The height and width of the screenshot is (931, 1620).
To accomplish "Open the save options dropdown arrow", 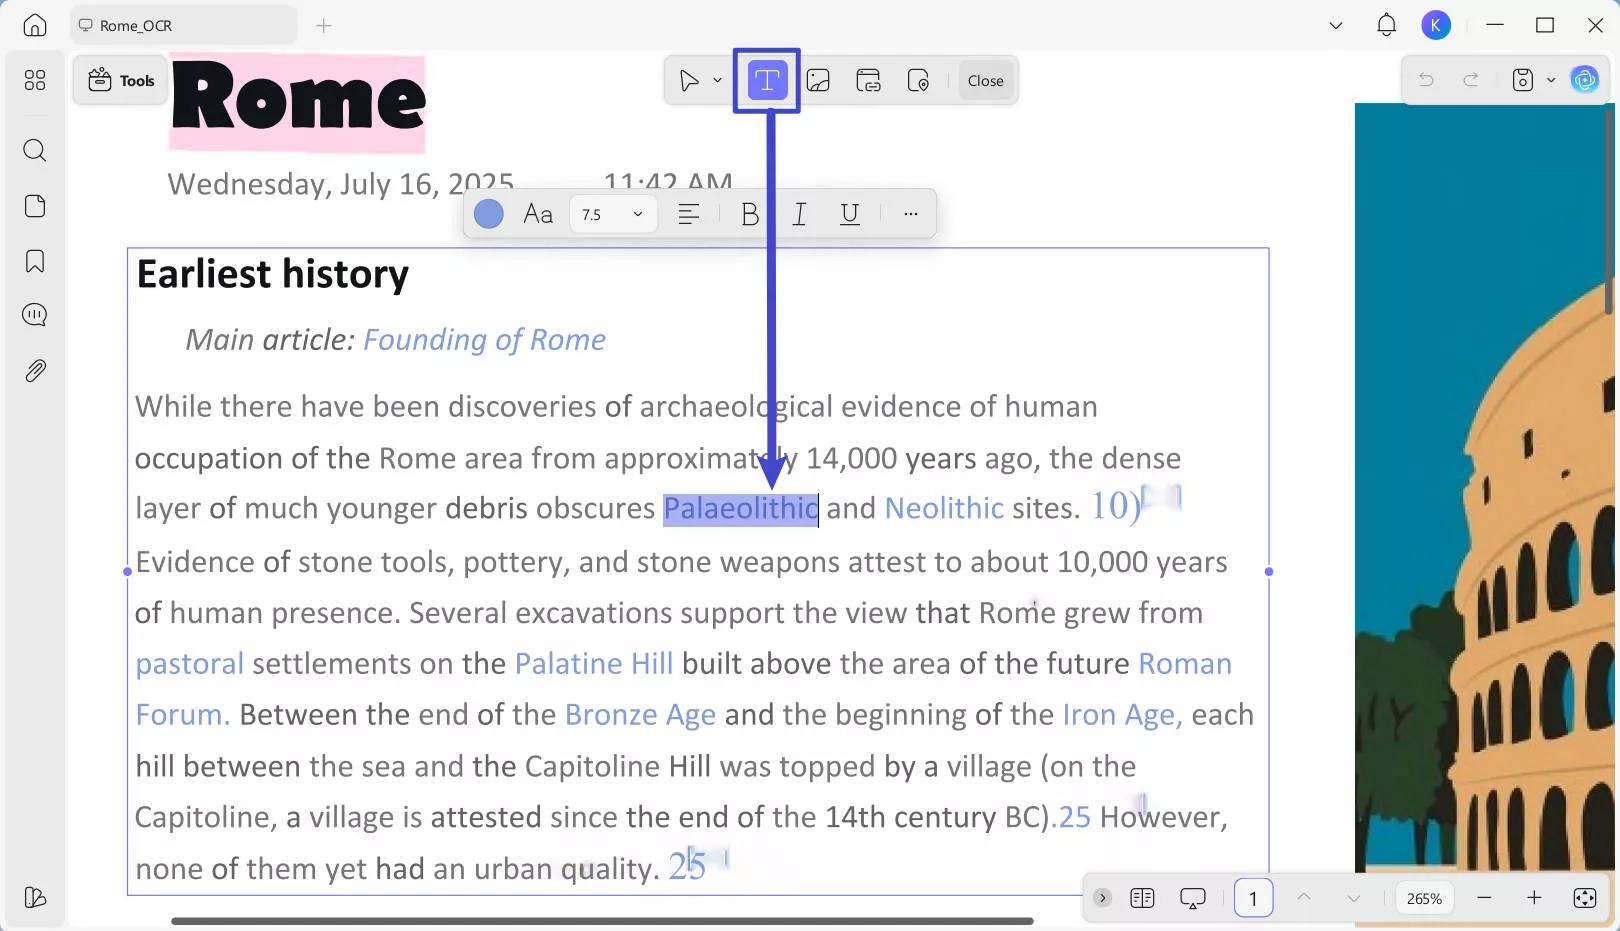I will click(1551, 80).
